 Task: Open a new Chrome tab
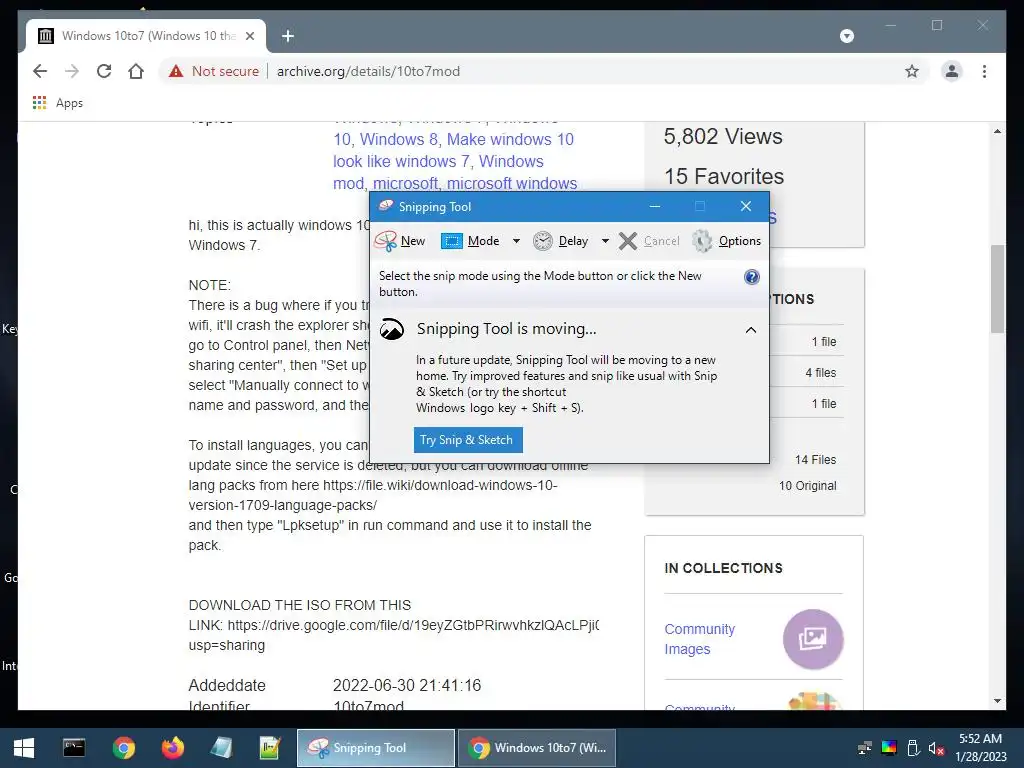pyautogui.click(x=288, y=36)
